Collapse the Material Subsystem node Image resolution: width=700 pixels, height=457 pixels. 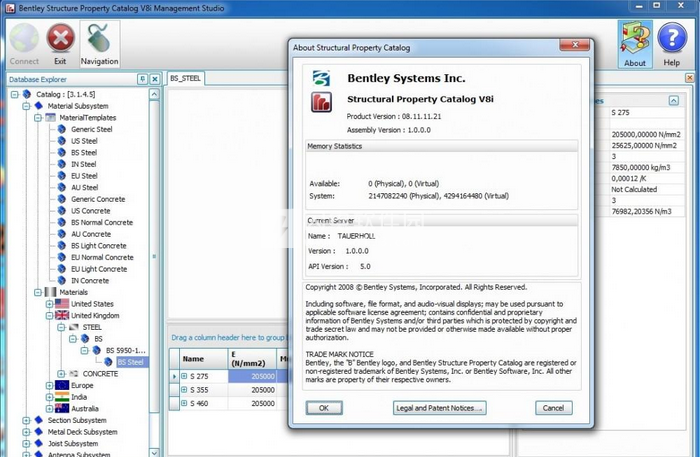coord(26,106)
